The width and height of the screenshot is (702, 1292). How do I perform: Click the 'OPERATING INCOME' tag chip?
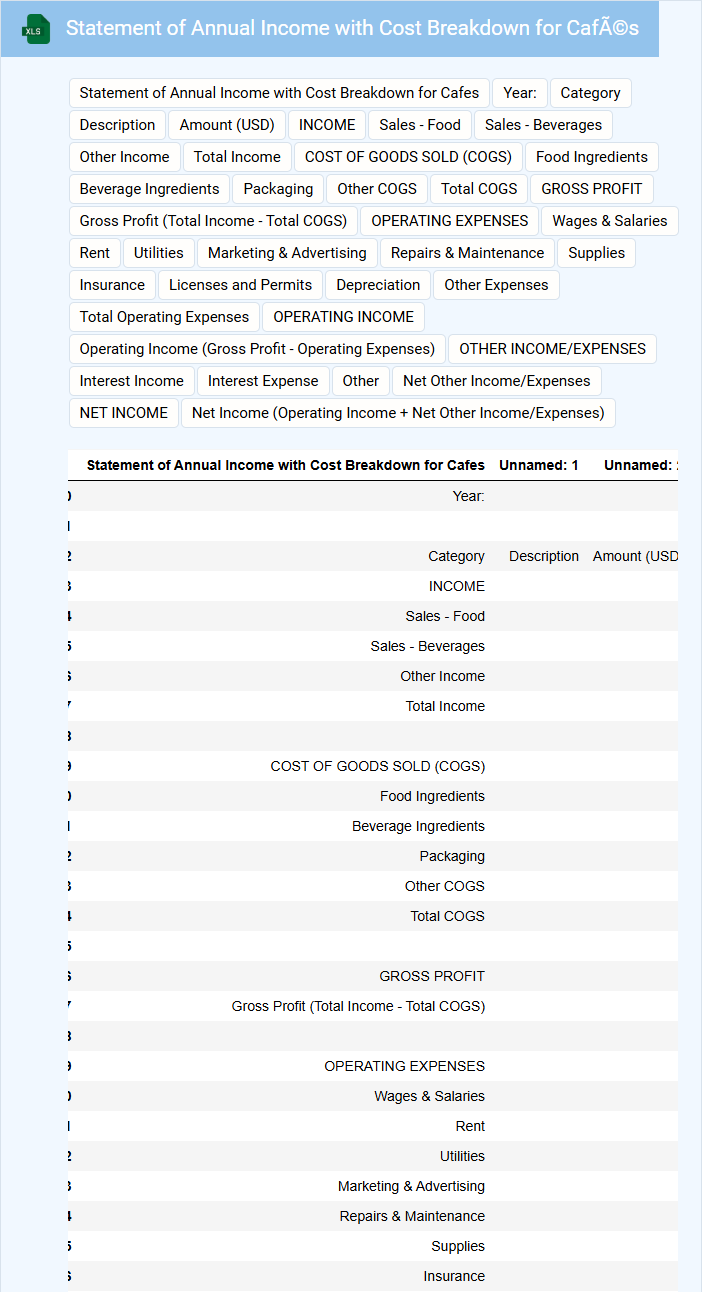click(x=344, y=317)
